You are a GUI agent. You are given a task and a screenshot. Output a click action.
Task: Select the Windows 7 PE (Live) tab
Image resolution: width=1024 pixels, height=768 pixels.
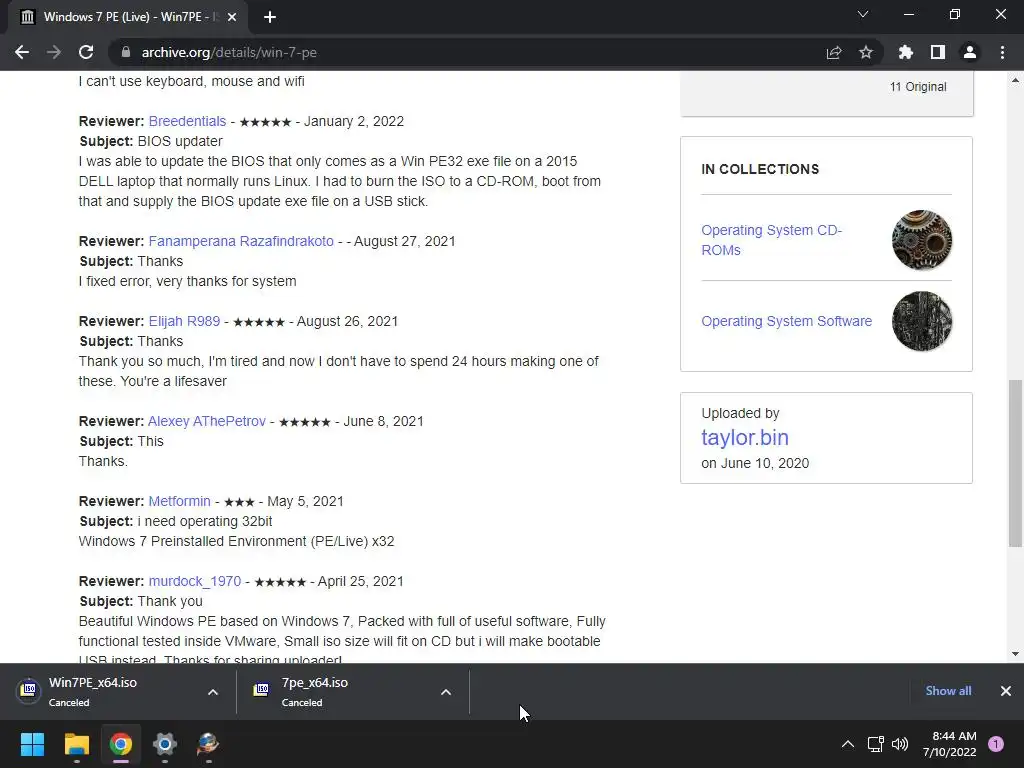coord(128,17)
